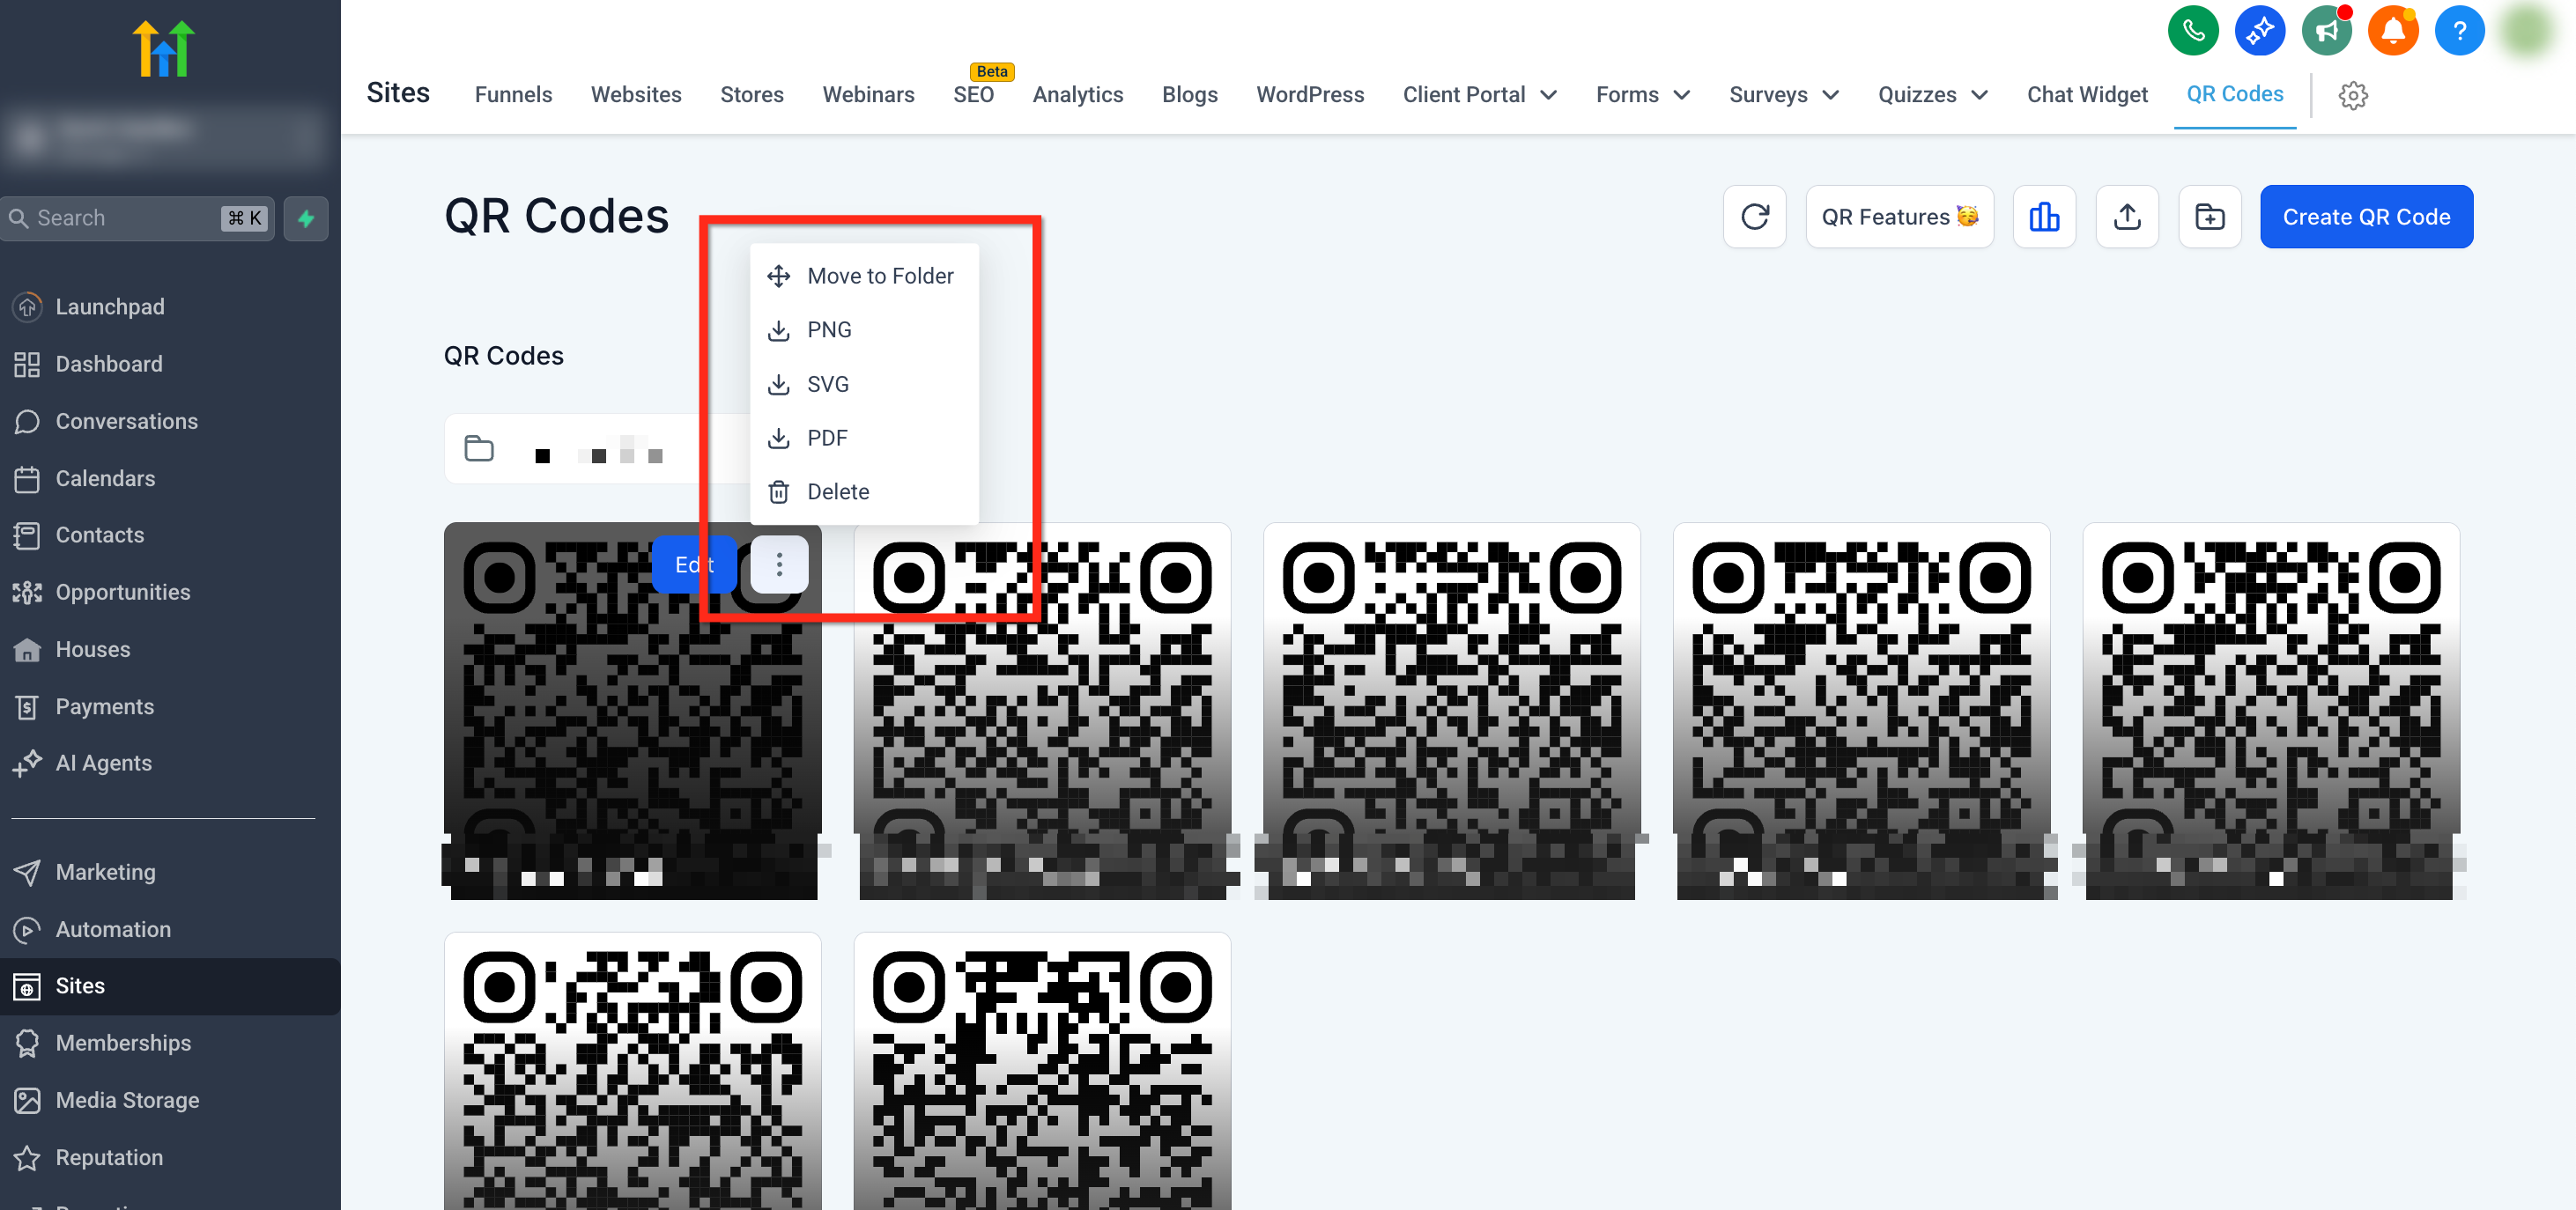This screenshot has width=2576, height=1210.
Task: Click the Create QR Code button
Action: tap(2366, 217)
